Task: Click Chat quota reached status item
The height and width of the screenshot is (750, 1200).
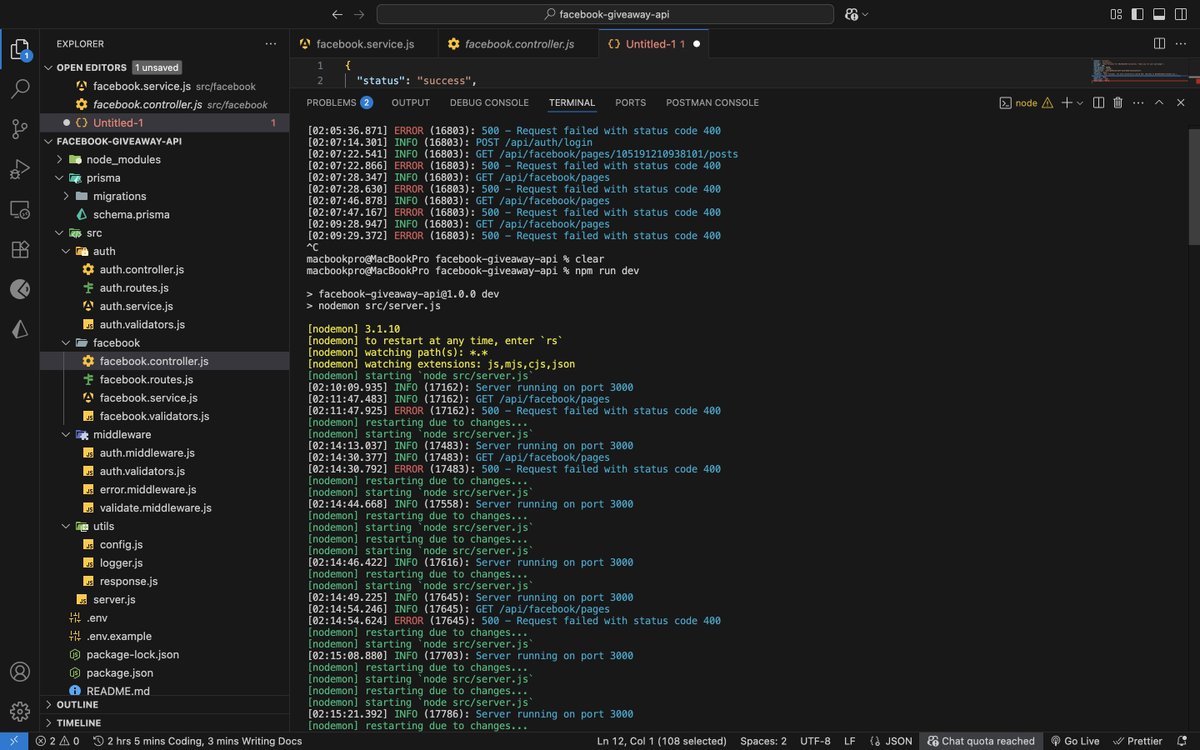Action: click(x=980, y=741)
